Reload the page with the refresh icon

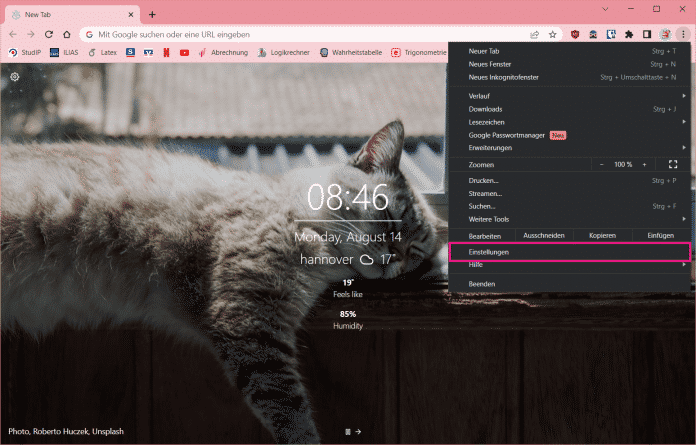click(x=49, y=34)
